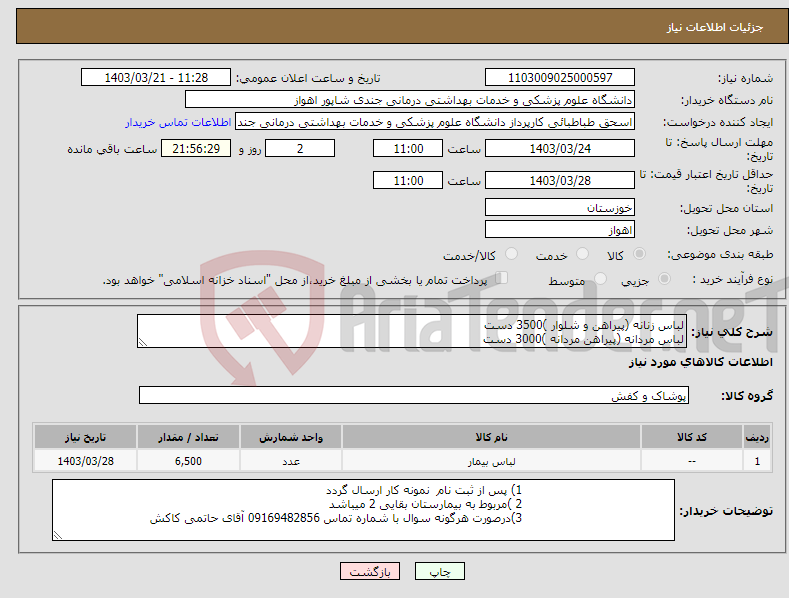The width and height of the screenshot is (789, 598).
Task: Click the announcement date field 1403/03/21 - 11:28
Action: [x=156, y=78]
